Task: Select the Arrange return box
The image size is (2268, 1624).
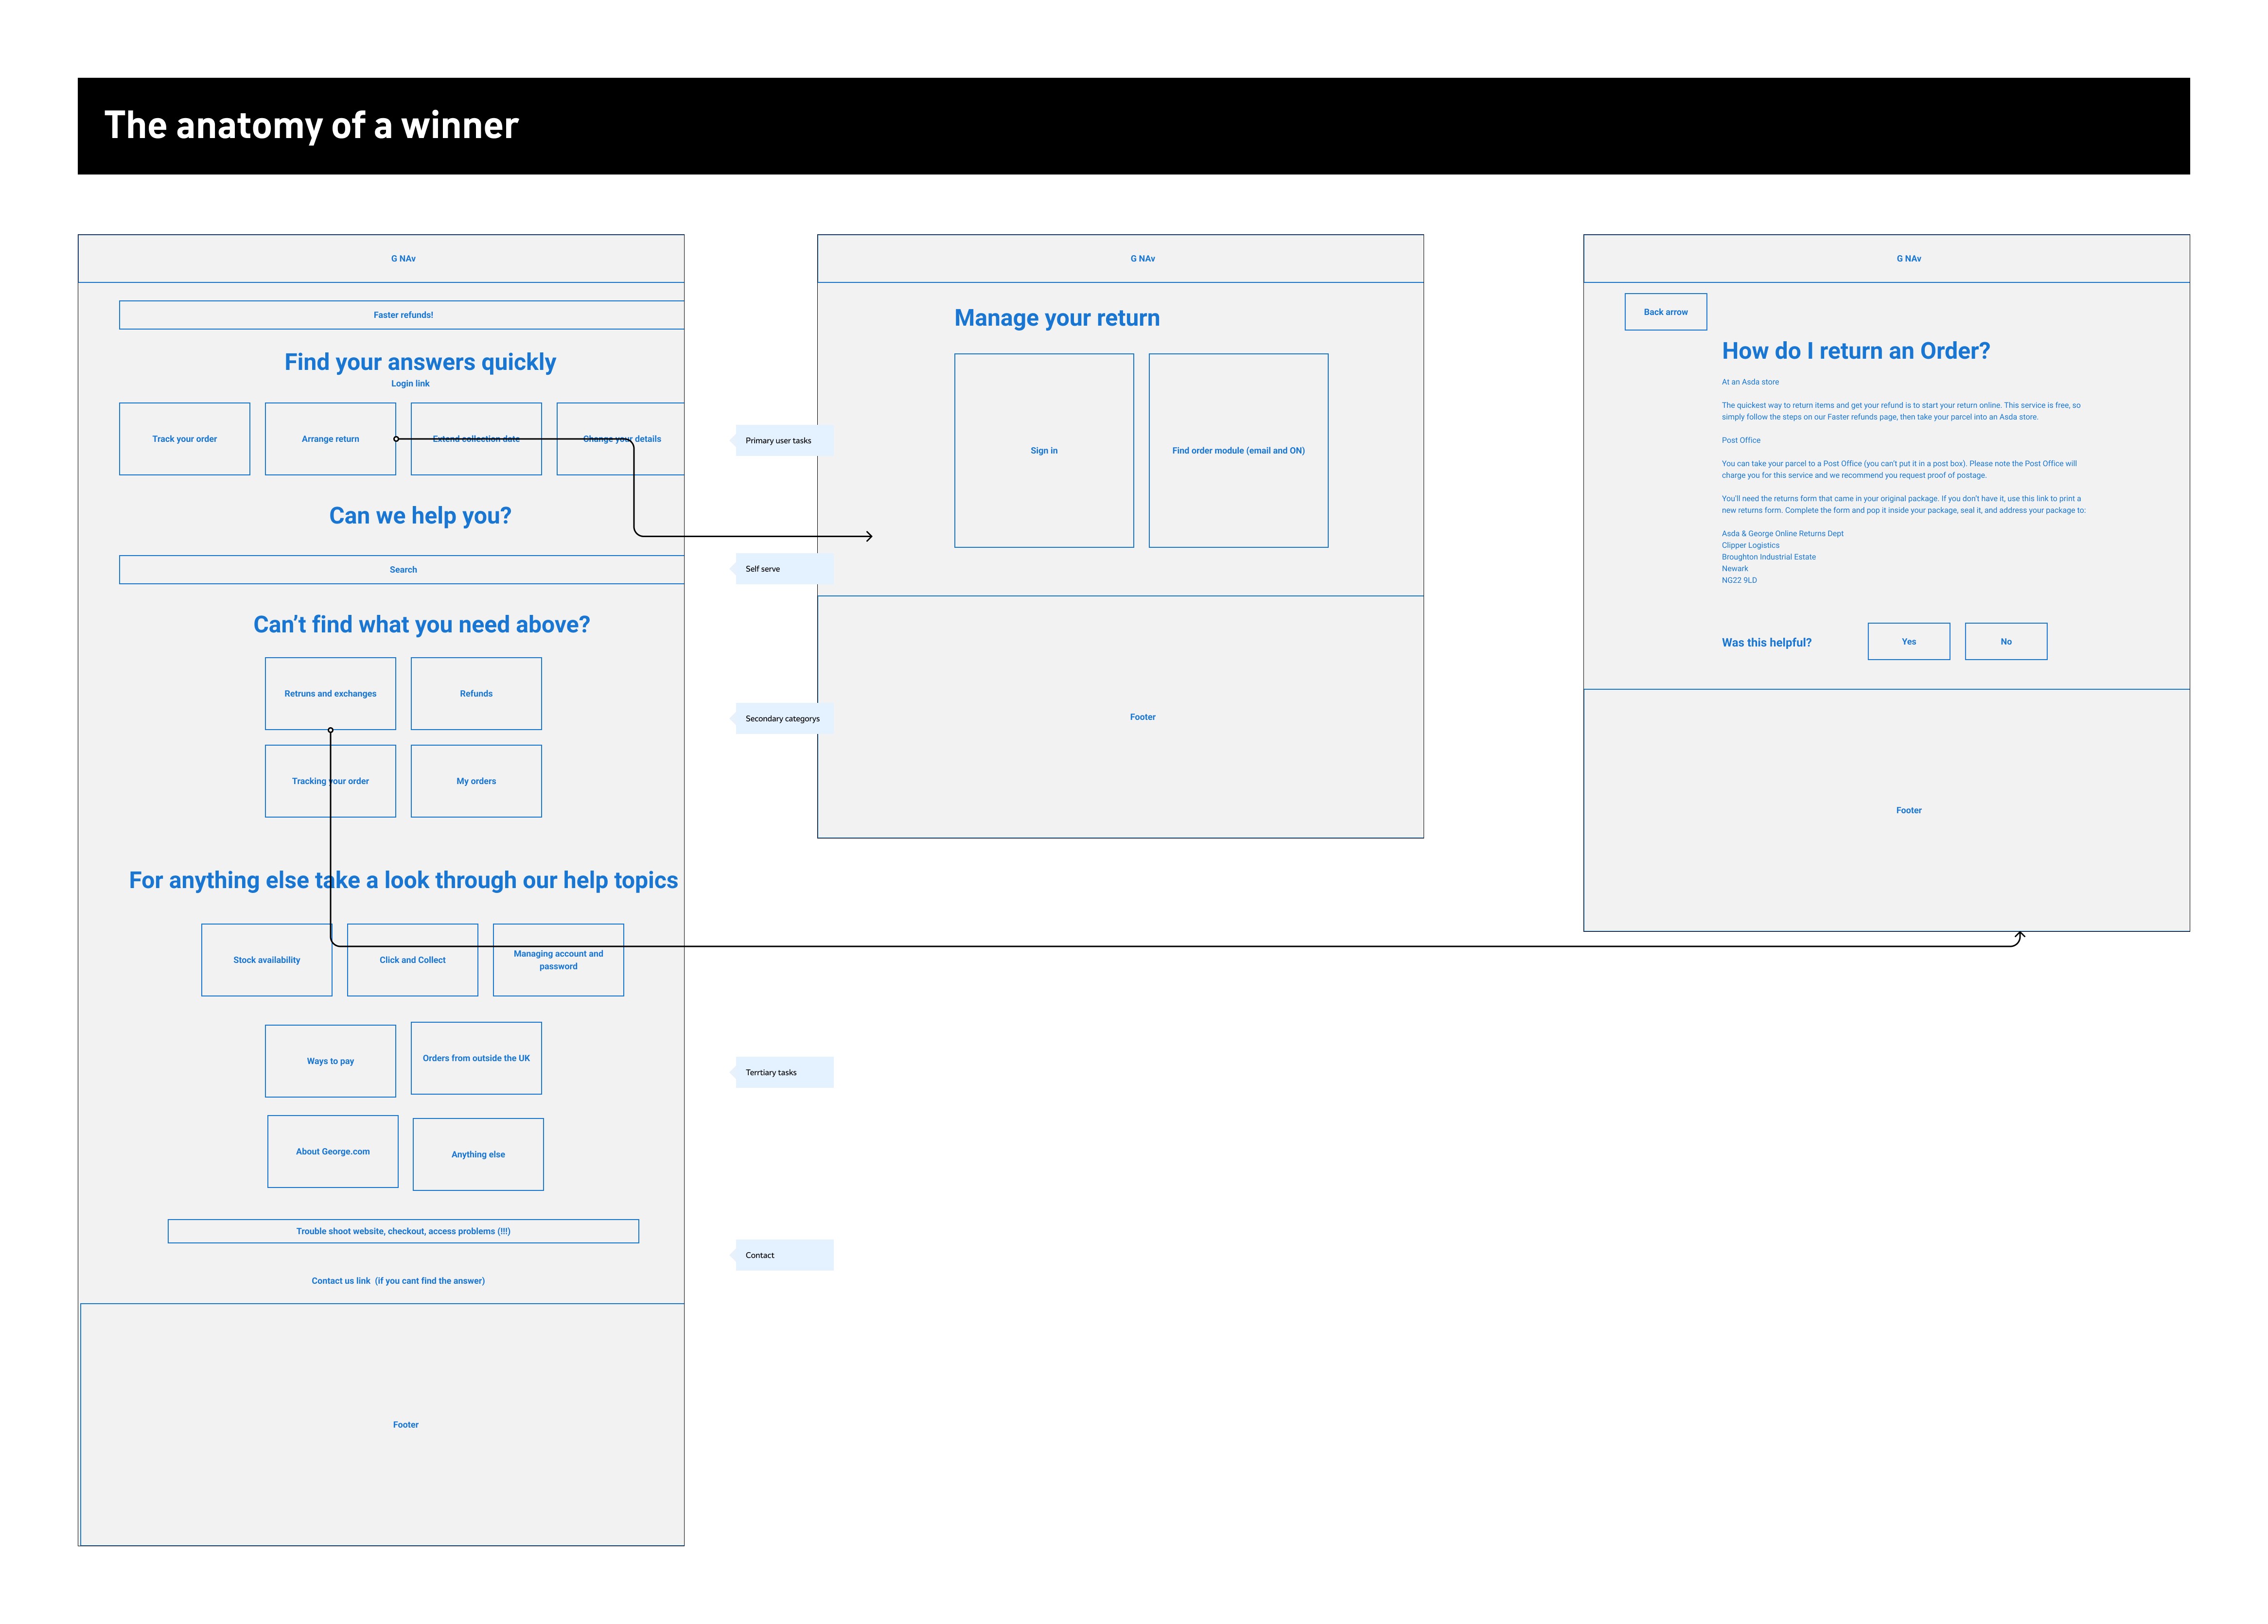Action: click(x=330, y=439)
